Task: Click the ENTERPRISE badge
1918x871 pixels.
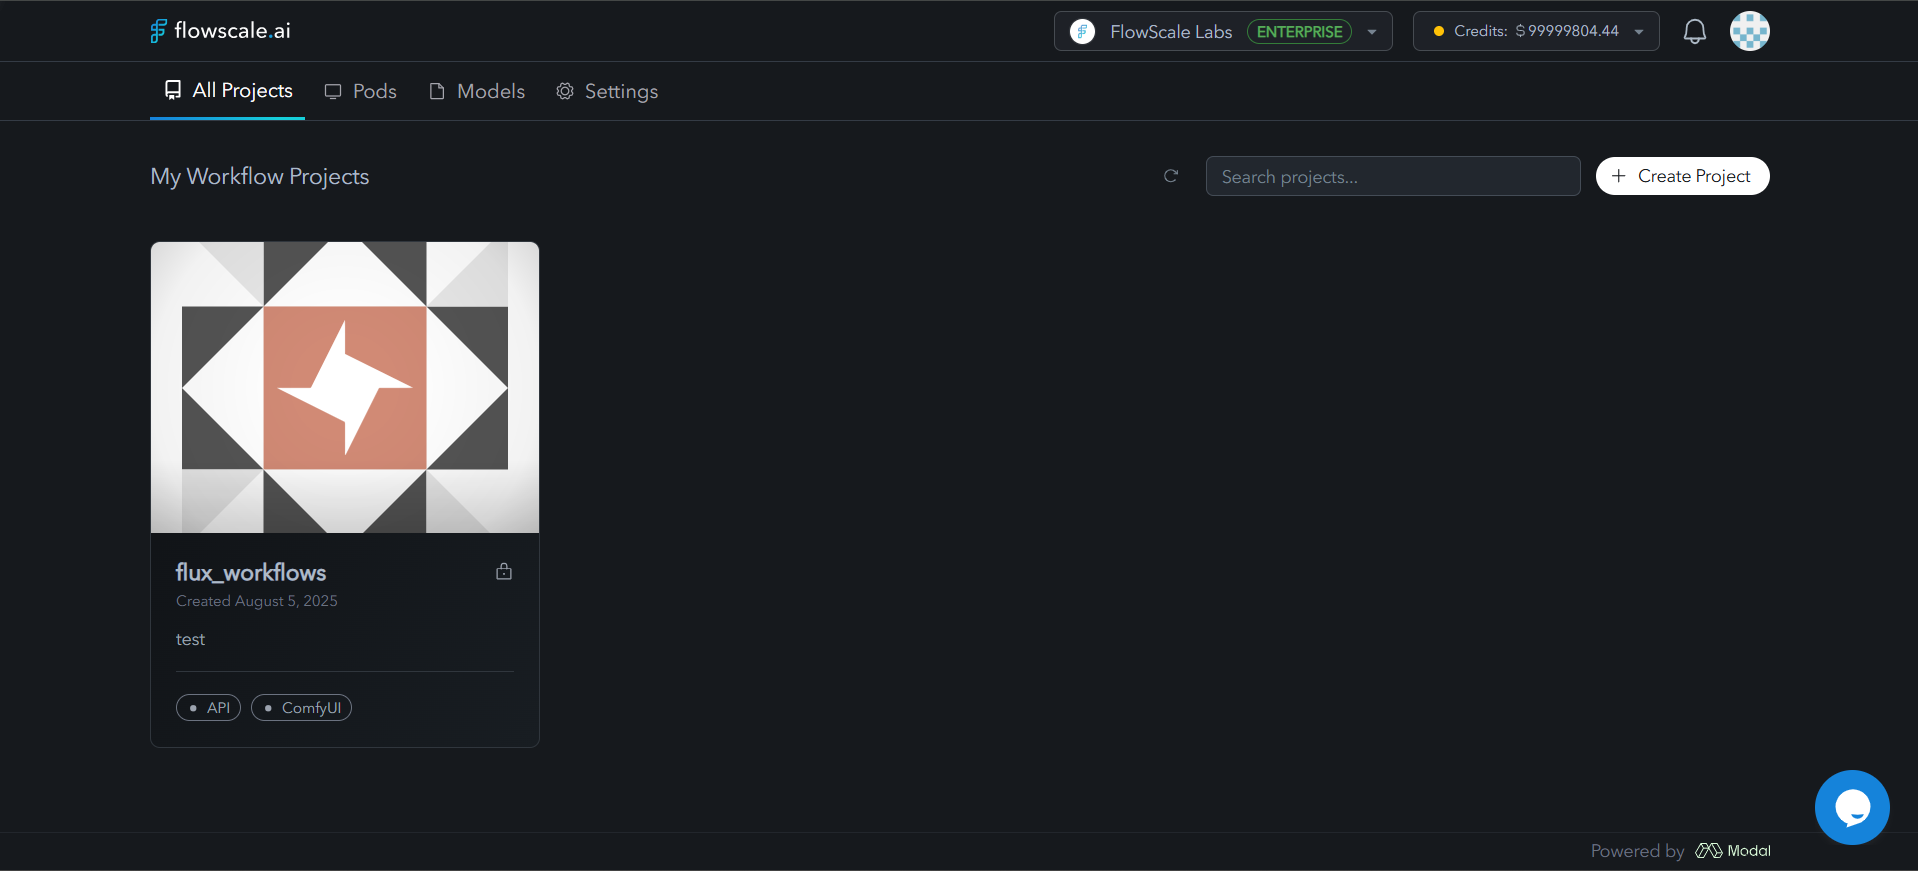Action: [1299, 32]
